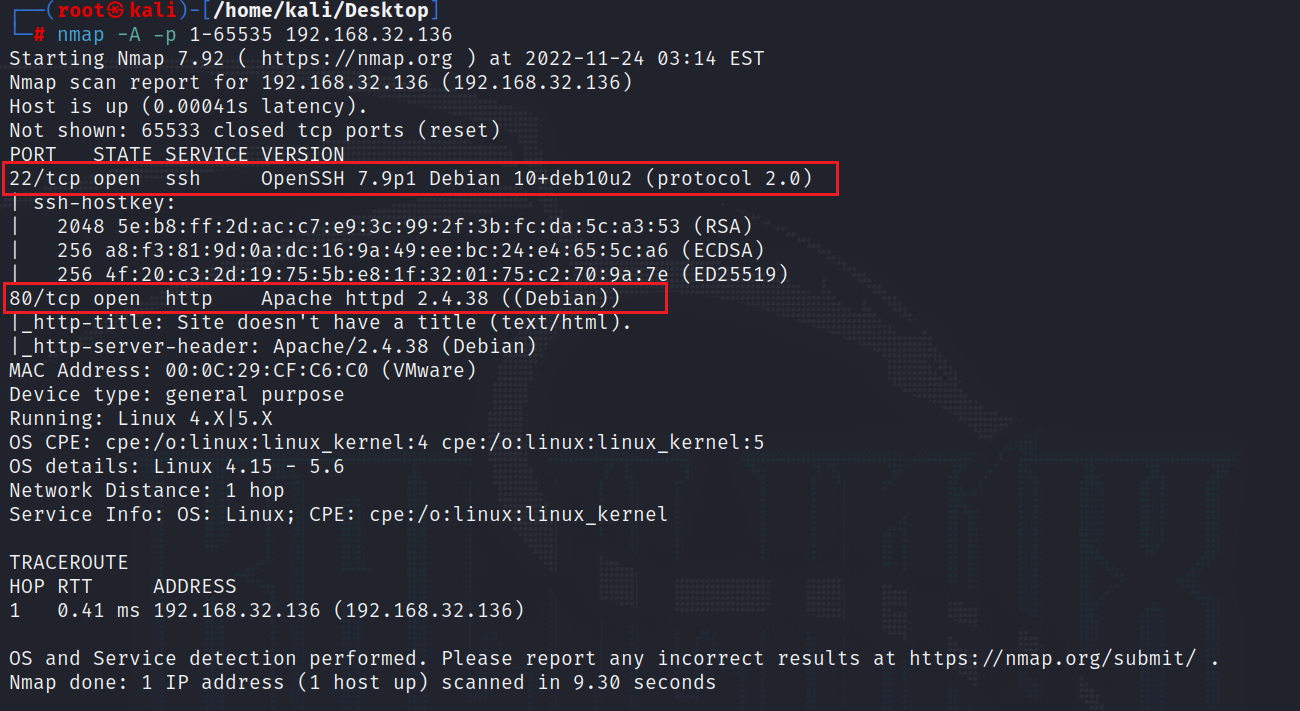Image resolution: width=1300 pixels, height=711 pixels.
Task: Click the ED25519 hostkey fingerprint line
Action: (422, 275)
